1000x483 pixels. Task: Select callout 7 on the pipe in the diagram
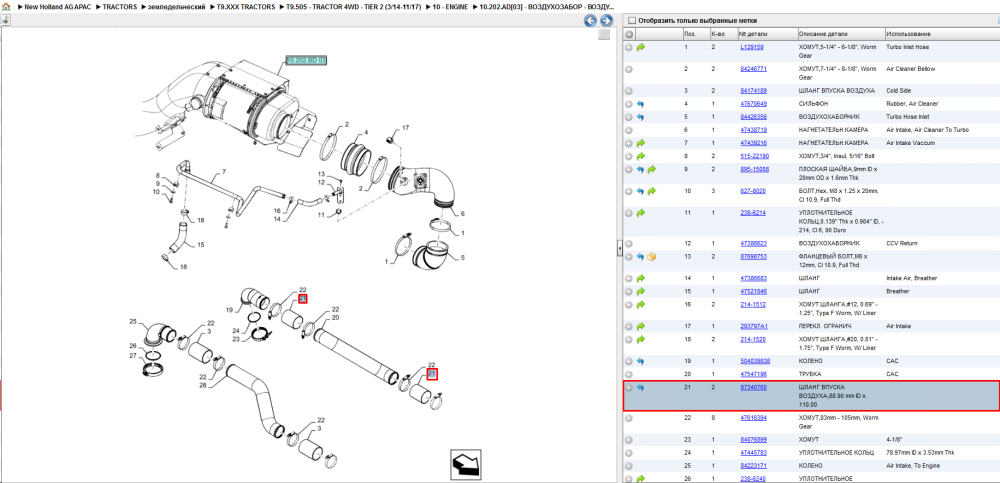[x=224, y=172]
